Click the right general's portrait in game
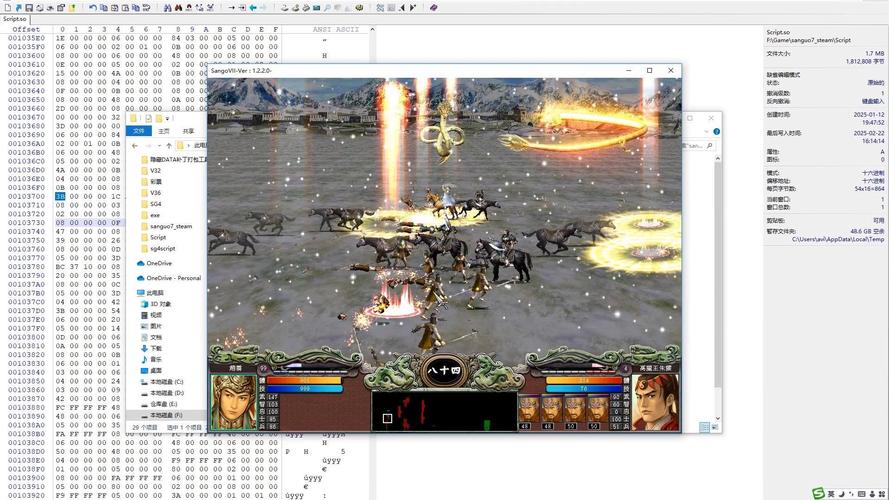Image resolution: width=889 pixels, height=500 pixels. [x=655, y=402]
